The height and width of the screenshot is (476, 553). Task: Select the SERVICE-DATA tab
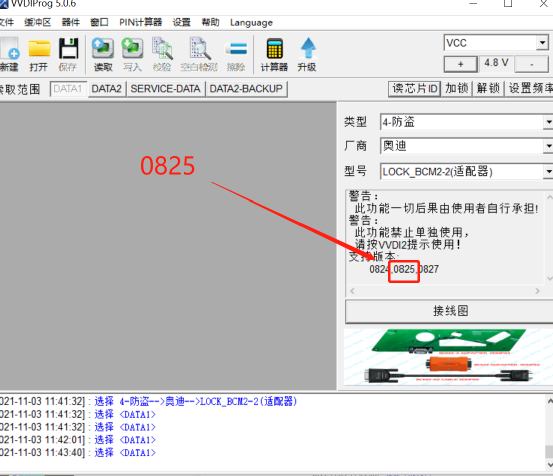[x=165, y=89]
